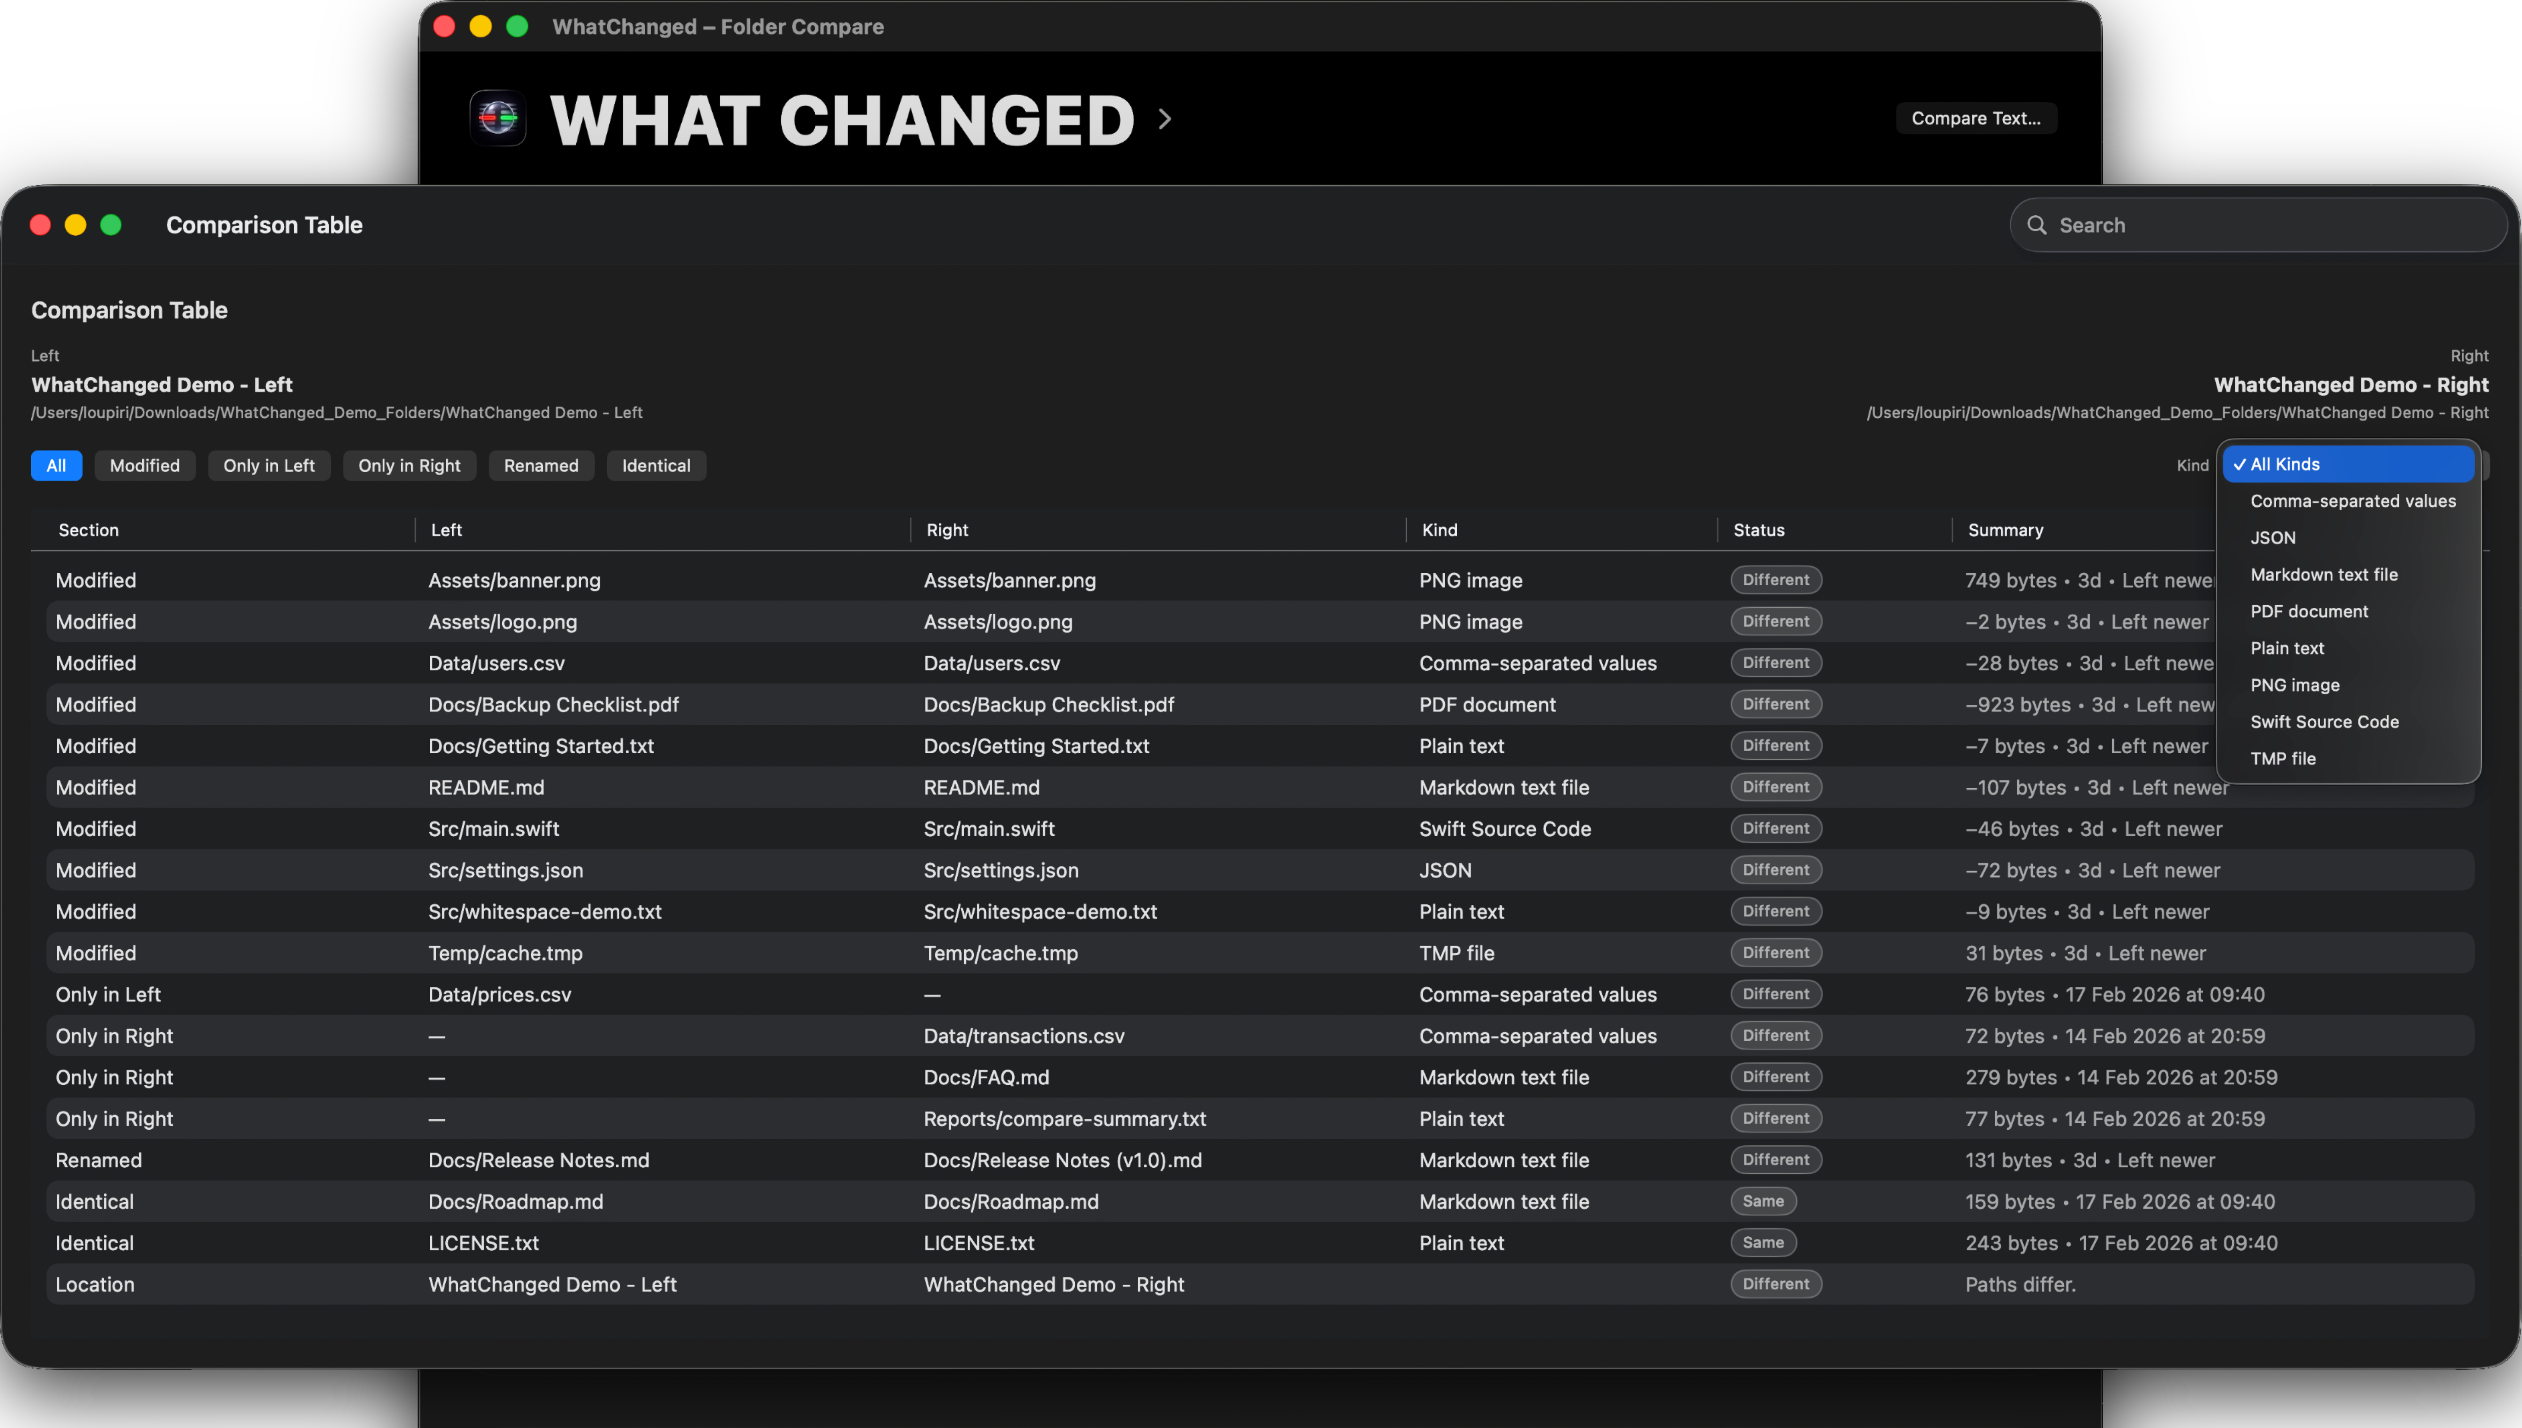Select Docs/Release Notes.md left cell

click(x=538, y=1161)
